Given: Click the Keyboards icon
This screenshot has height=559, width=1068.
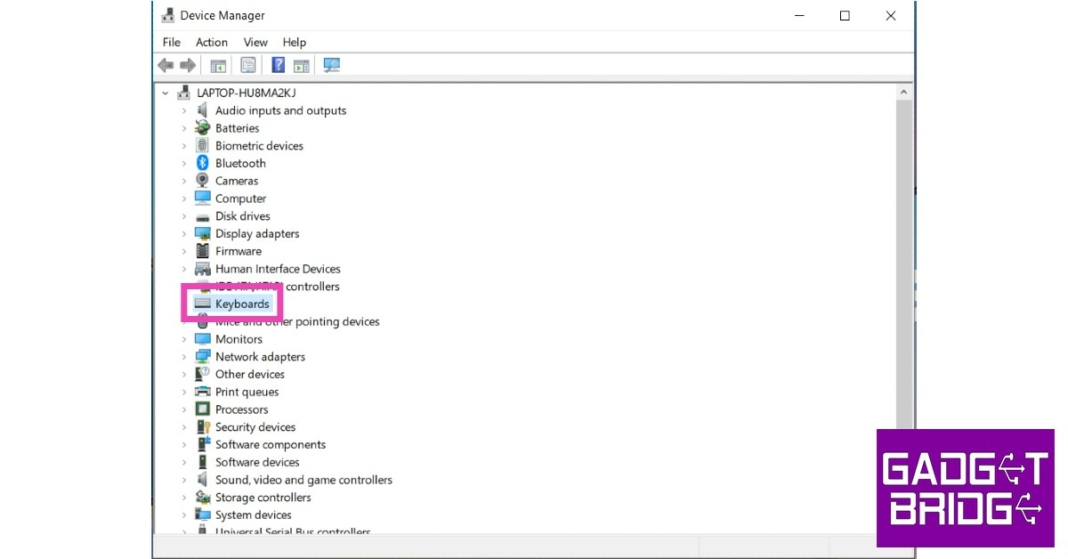Looking at the screenshot, I should (202, 304).
